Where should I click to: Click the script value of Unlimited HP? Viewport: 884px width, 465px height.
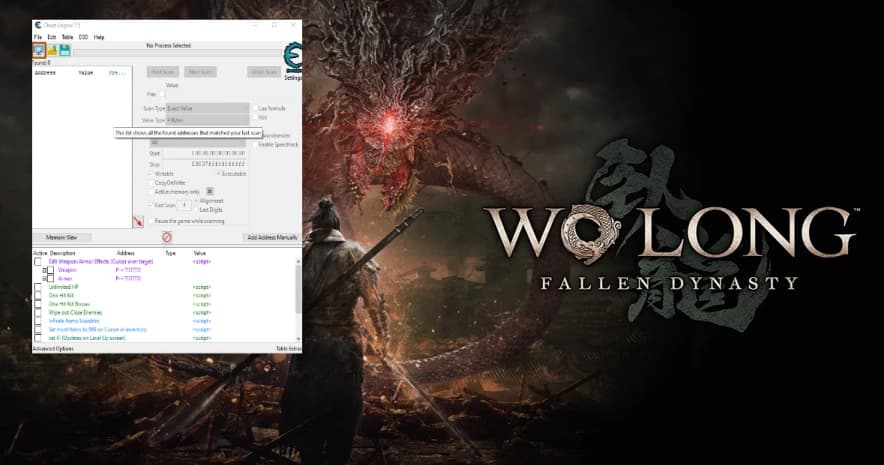[202, 287]
